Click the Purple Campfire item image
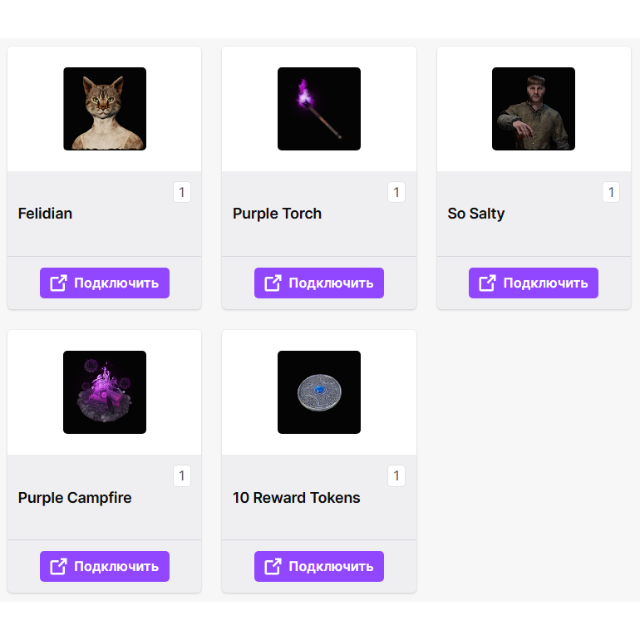The height and width of the screenshot is (640, 640). pos(104,392)
